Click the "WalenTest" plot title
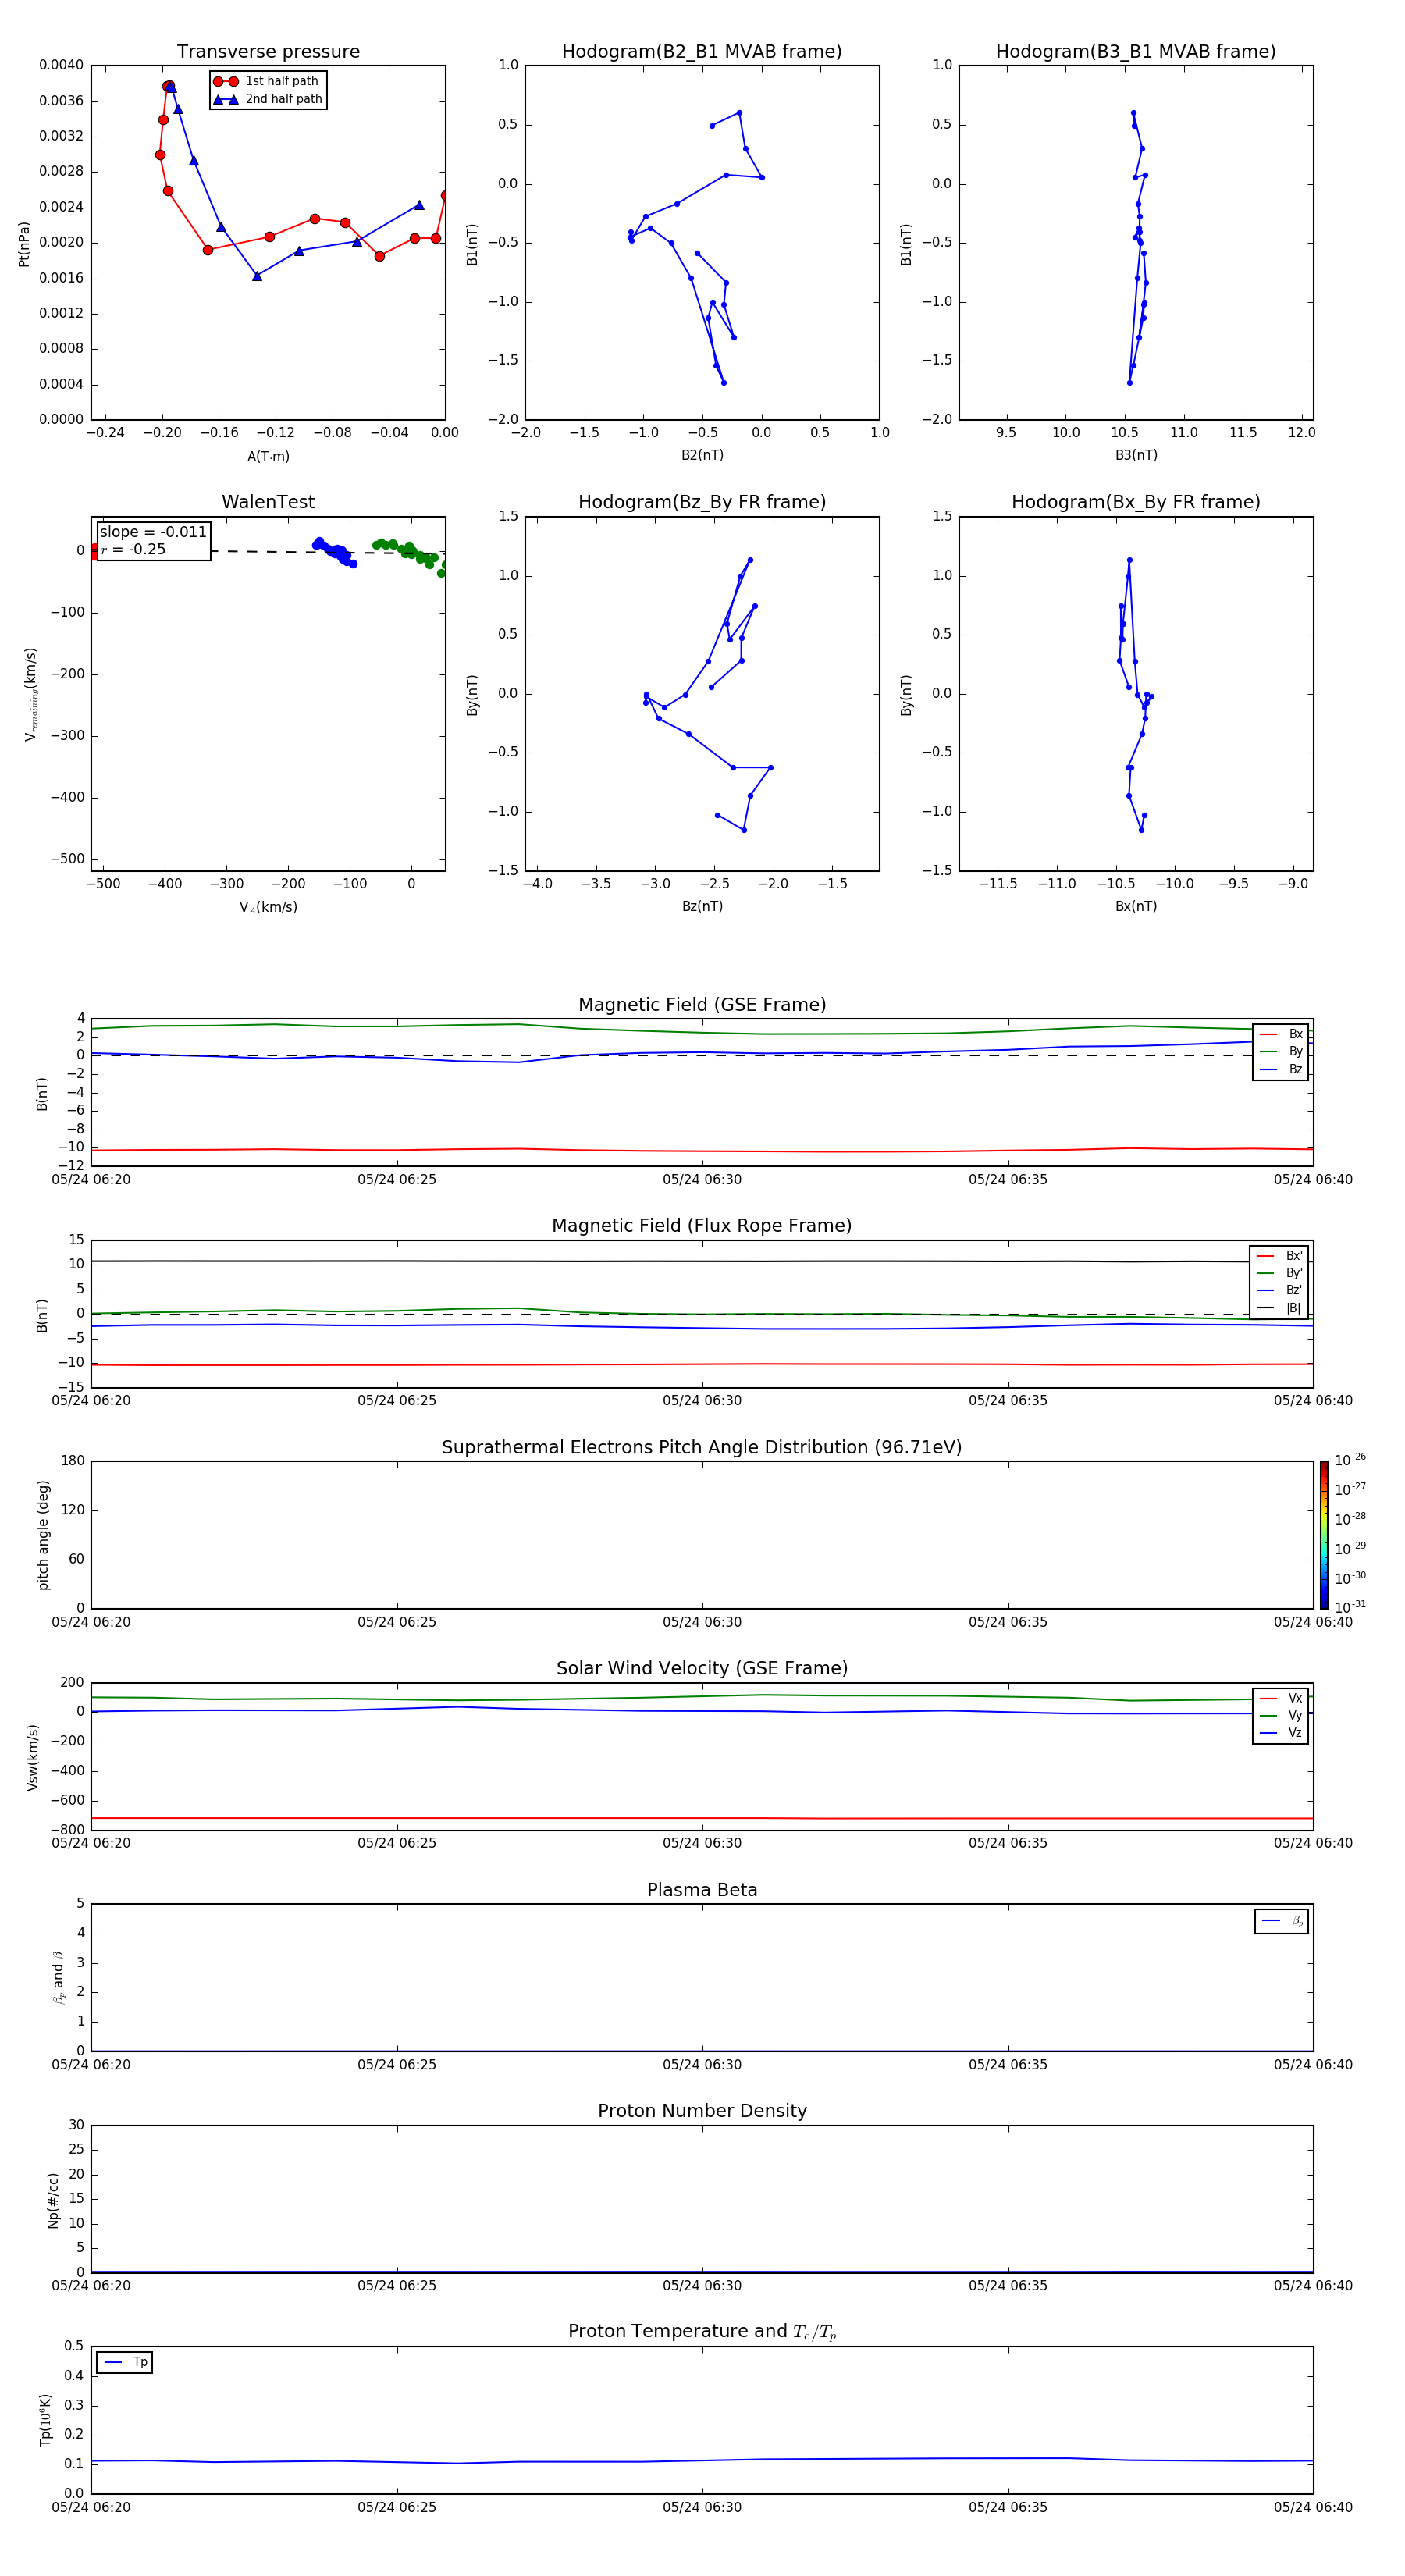The height and width of the screenshot is (2576, 1405). pyautogui.click(x=268, y=502)
